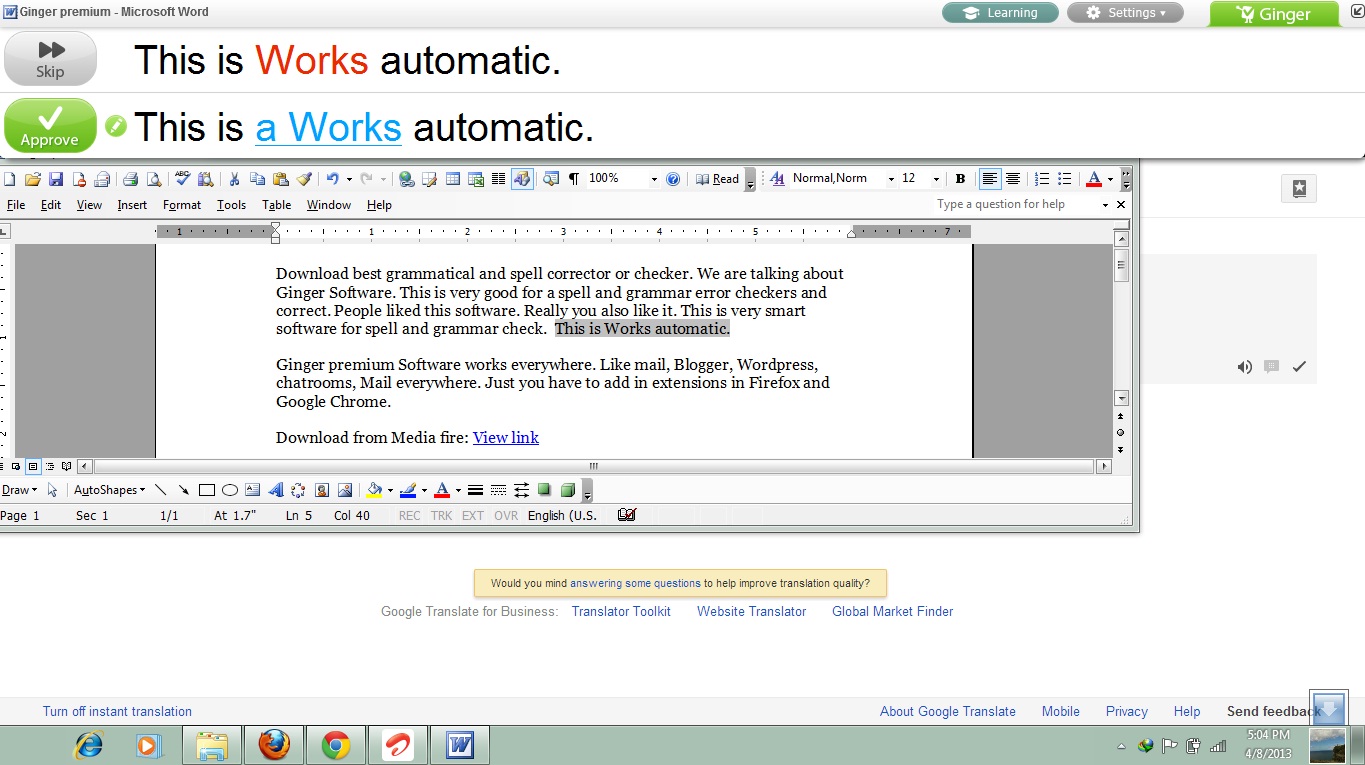Open the AutoShapes dropdown
The height and width of the screenshot is (765, 1365).
(x=109, y=490)
